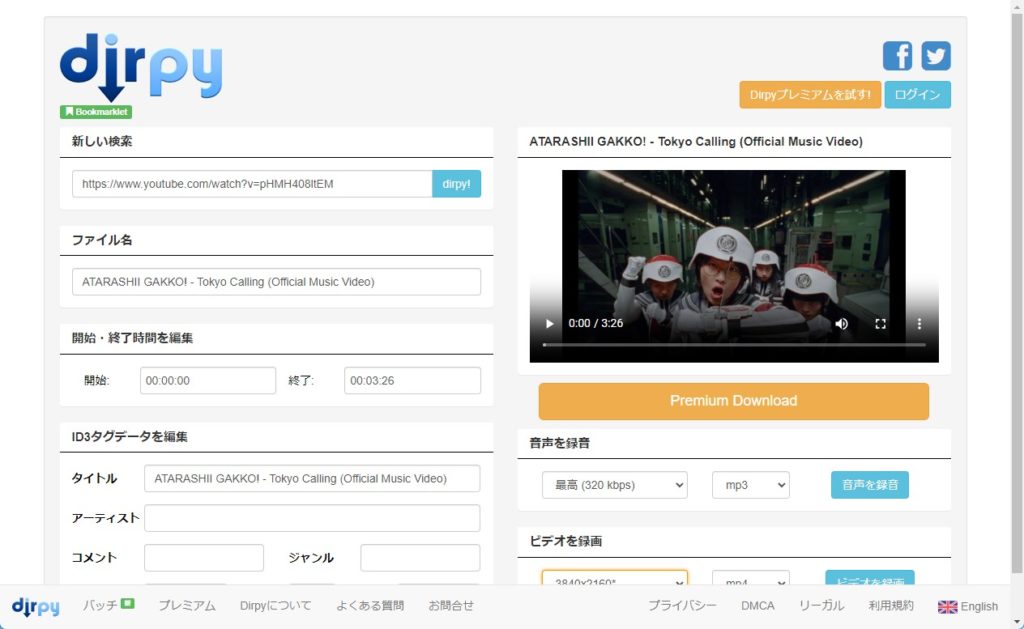Expand the audio quality 320 kbps dropdown

614,485
